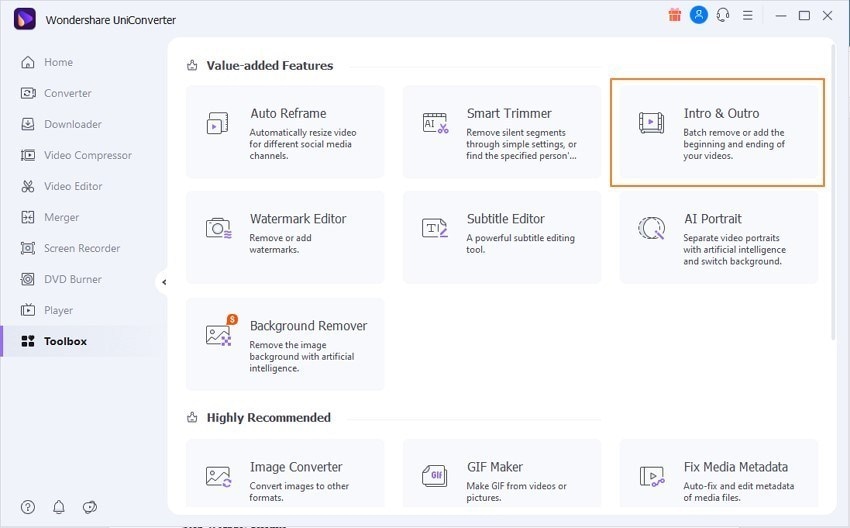This screenshot has height=528, width=850.
Task: Click the gift box icon in title bar
Action: (674, 16)
